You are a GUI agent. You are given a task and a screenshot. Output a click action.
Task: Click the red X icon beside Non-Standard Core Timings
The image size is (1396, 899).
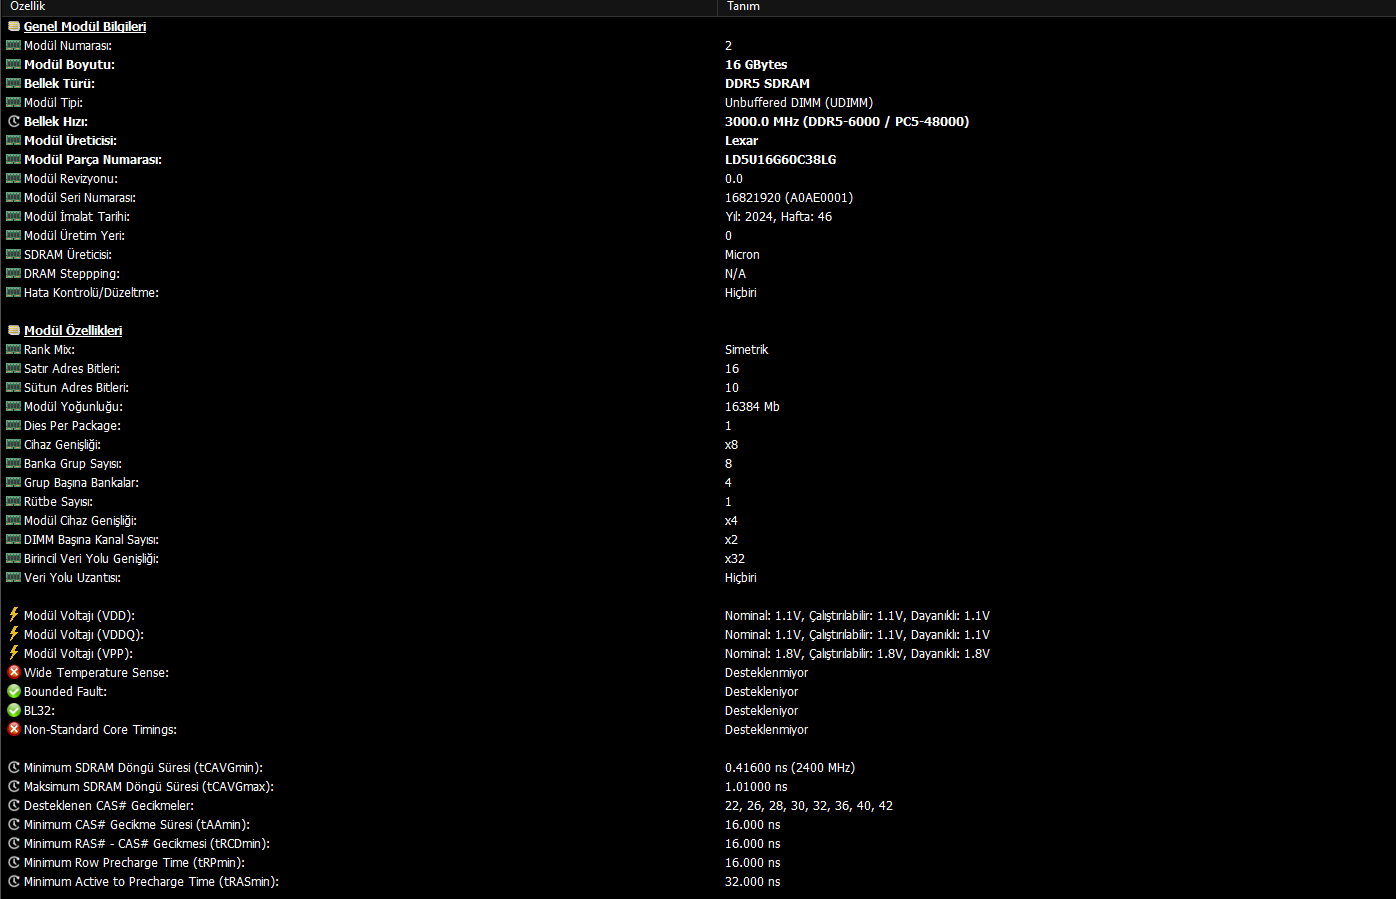coord(14,729)
